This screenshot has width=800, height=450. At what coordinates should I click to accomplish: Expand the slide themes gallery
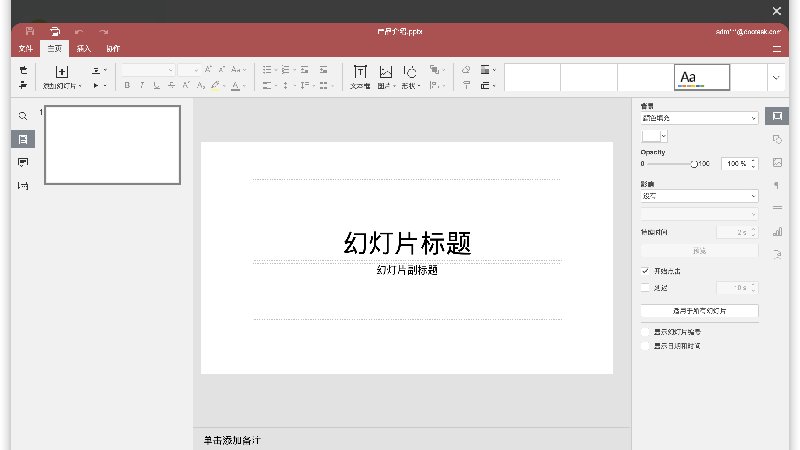(x=776, y=78)
